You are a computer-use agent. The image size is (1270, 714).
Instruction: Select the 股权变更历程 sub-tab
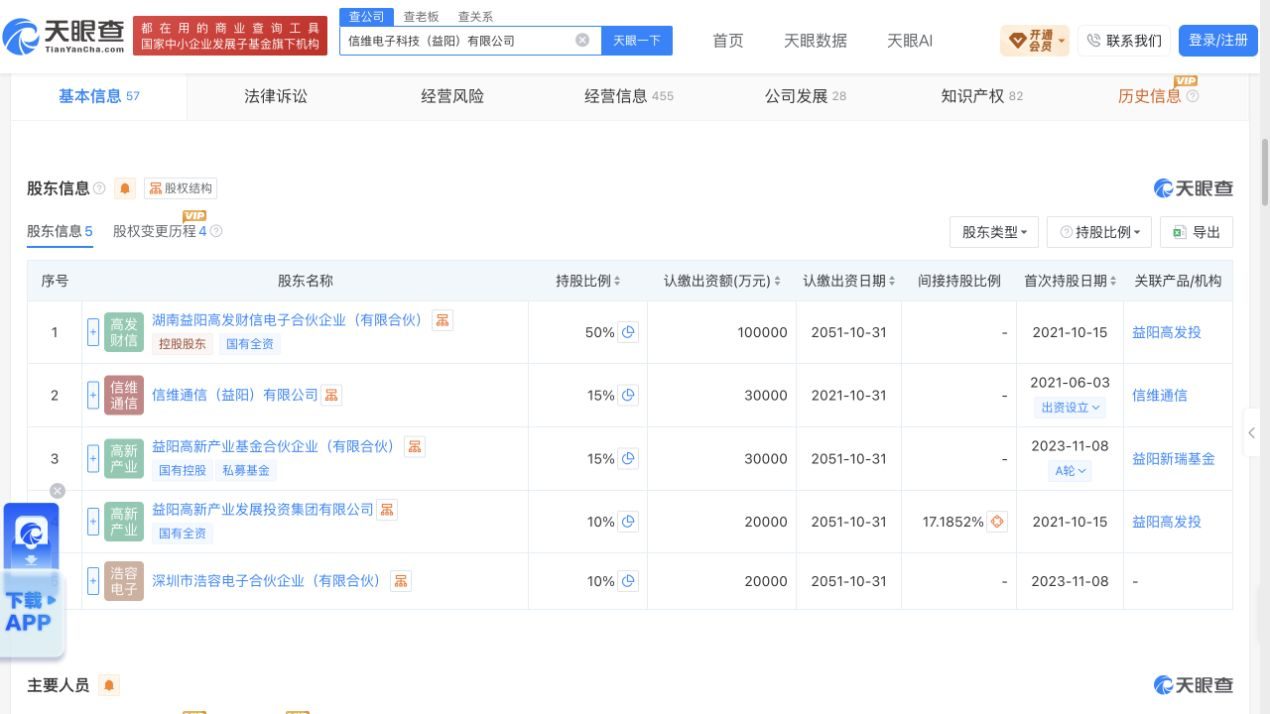click(x=160, y=231)
